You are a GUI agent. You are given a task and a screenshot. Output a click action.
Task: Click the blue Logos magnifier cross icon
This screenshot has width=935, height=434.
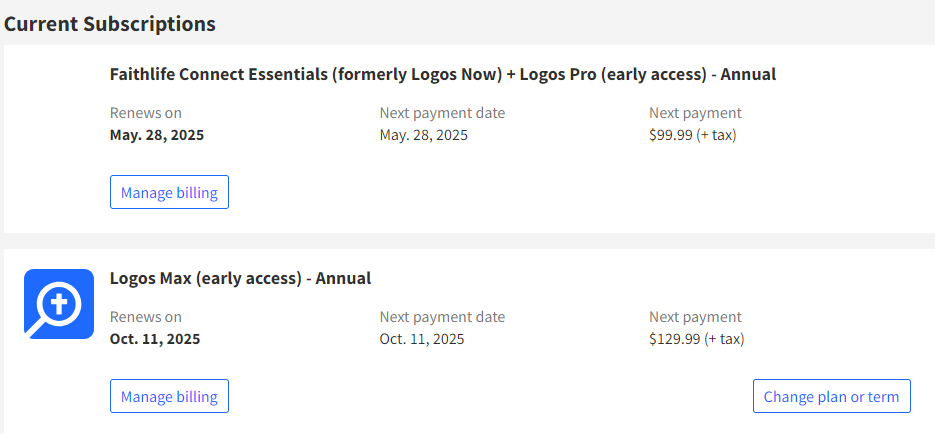click(58, 304)
